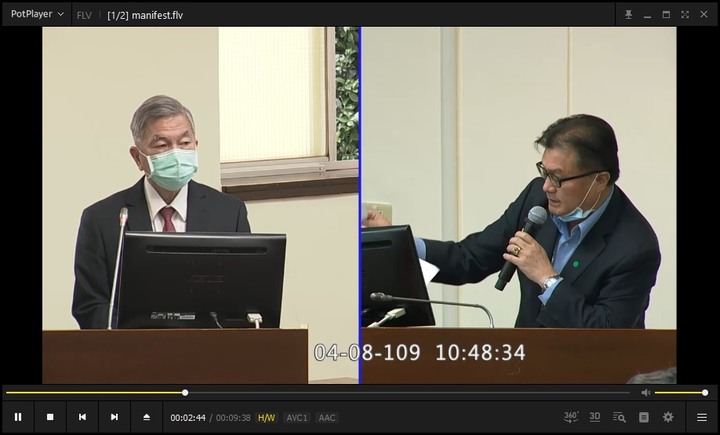Image resolution: width=720 pixels, height=435 pixels.
Task: Click the volume slider knob
Action: click(x=705, y=393)
